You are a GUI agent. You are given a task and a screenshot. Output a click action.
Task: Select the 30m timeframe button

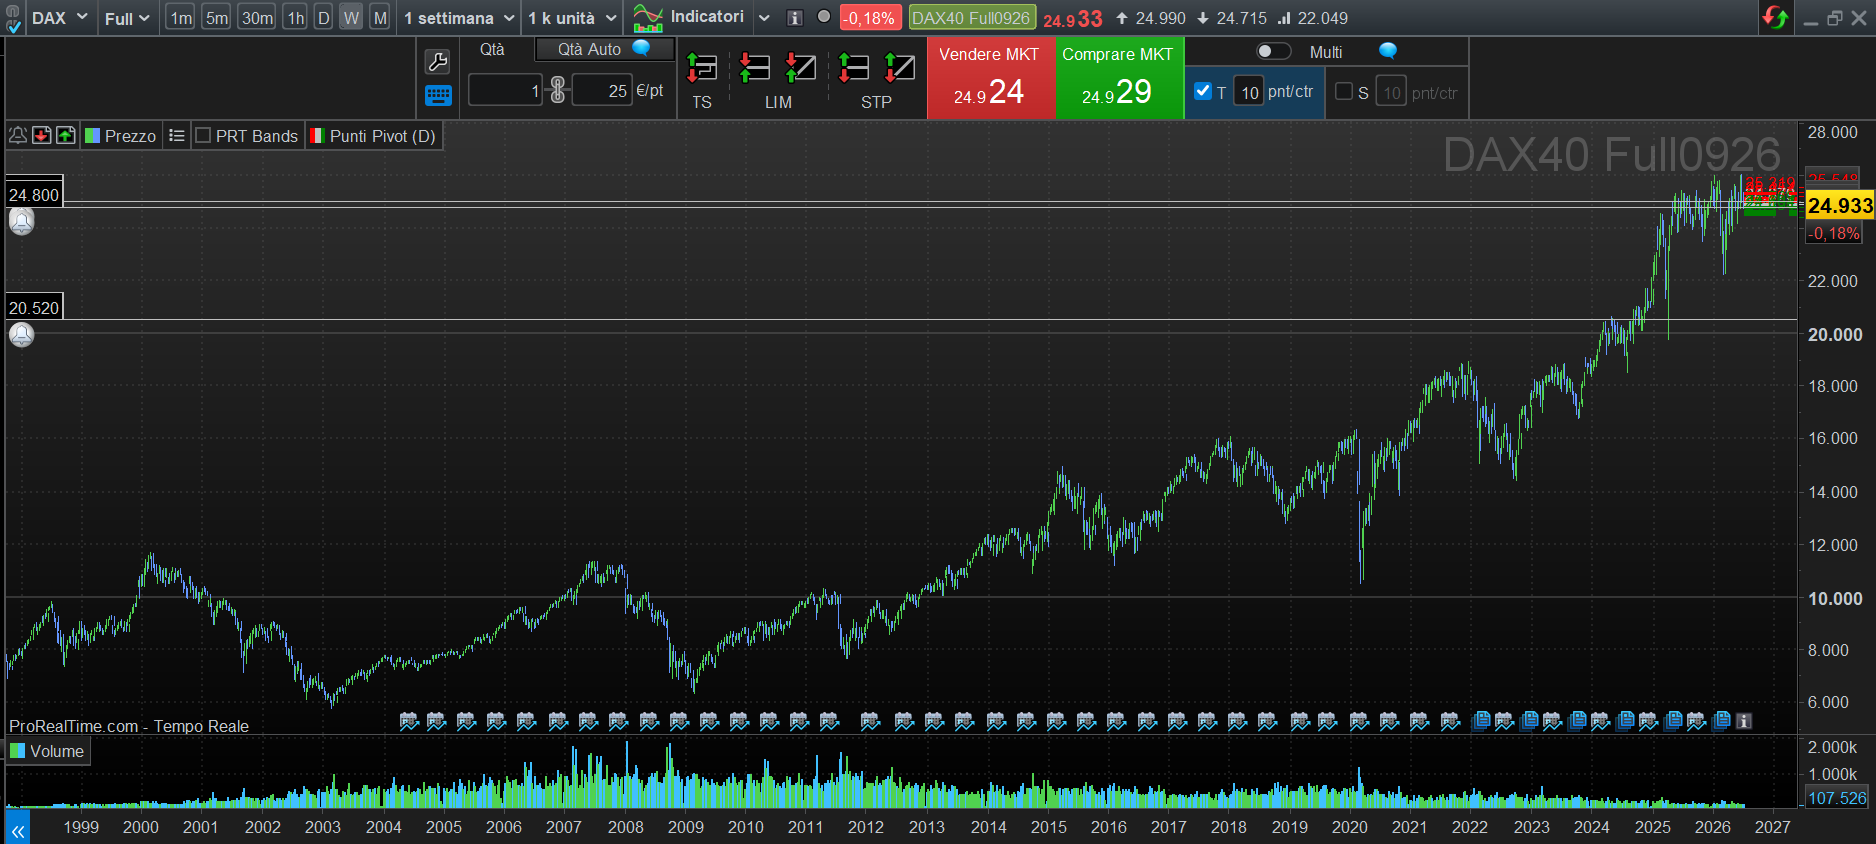(x=257, y=18)
